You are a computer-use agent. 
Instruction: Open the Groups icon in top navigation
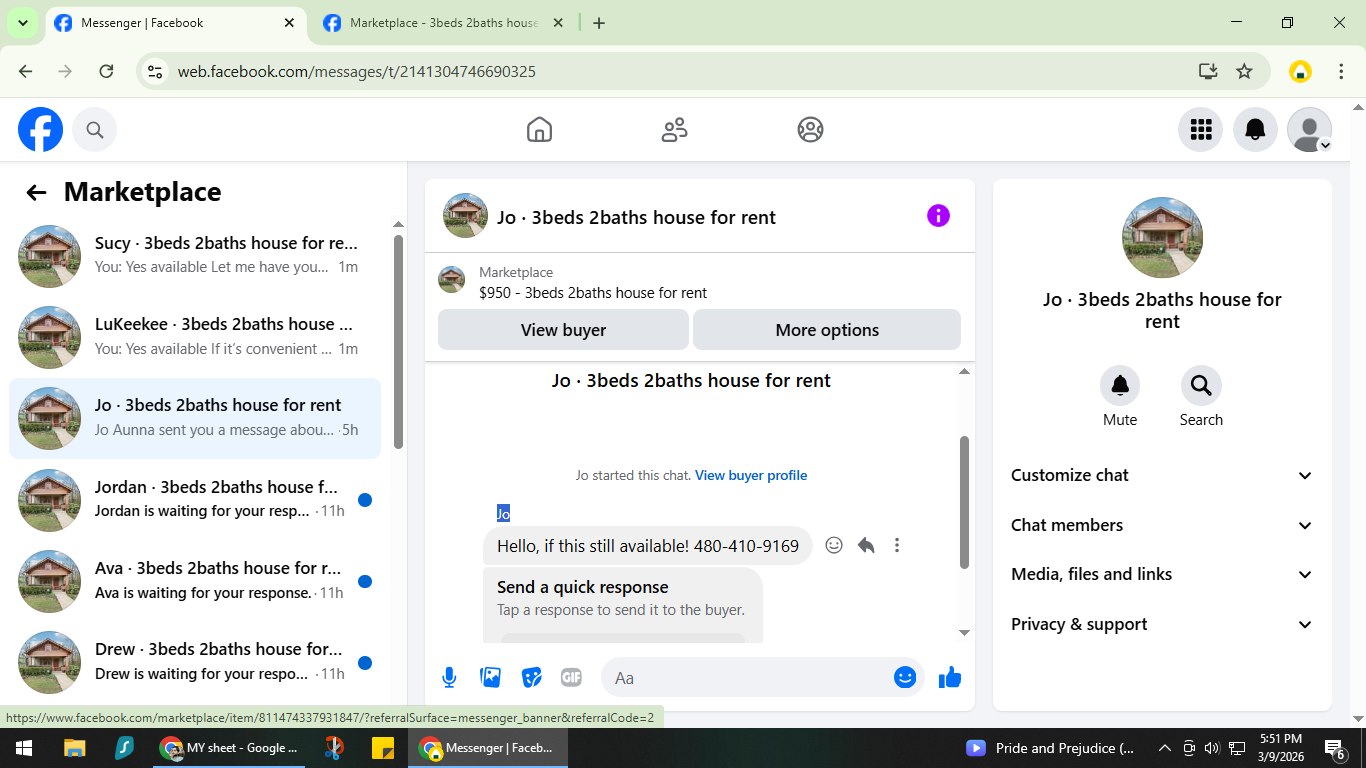pyautogui.click(x=810, y=130)
